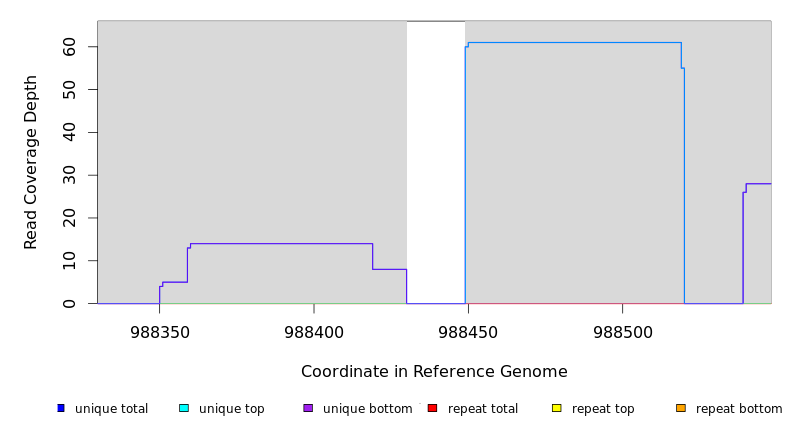The image size is (792, 432).
Task: Click the white unshaded gap in the plot
Action: [436, 160]
